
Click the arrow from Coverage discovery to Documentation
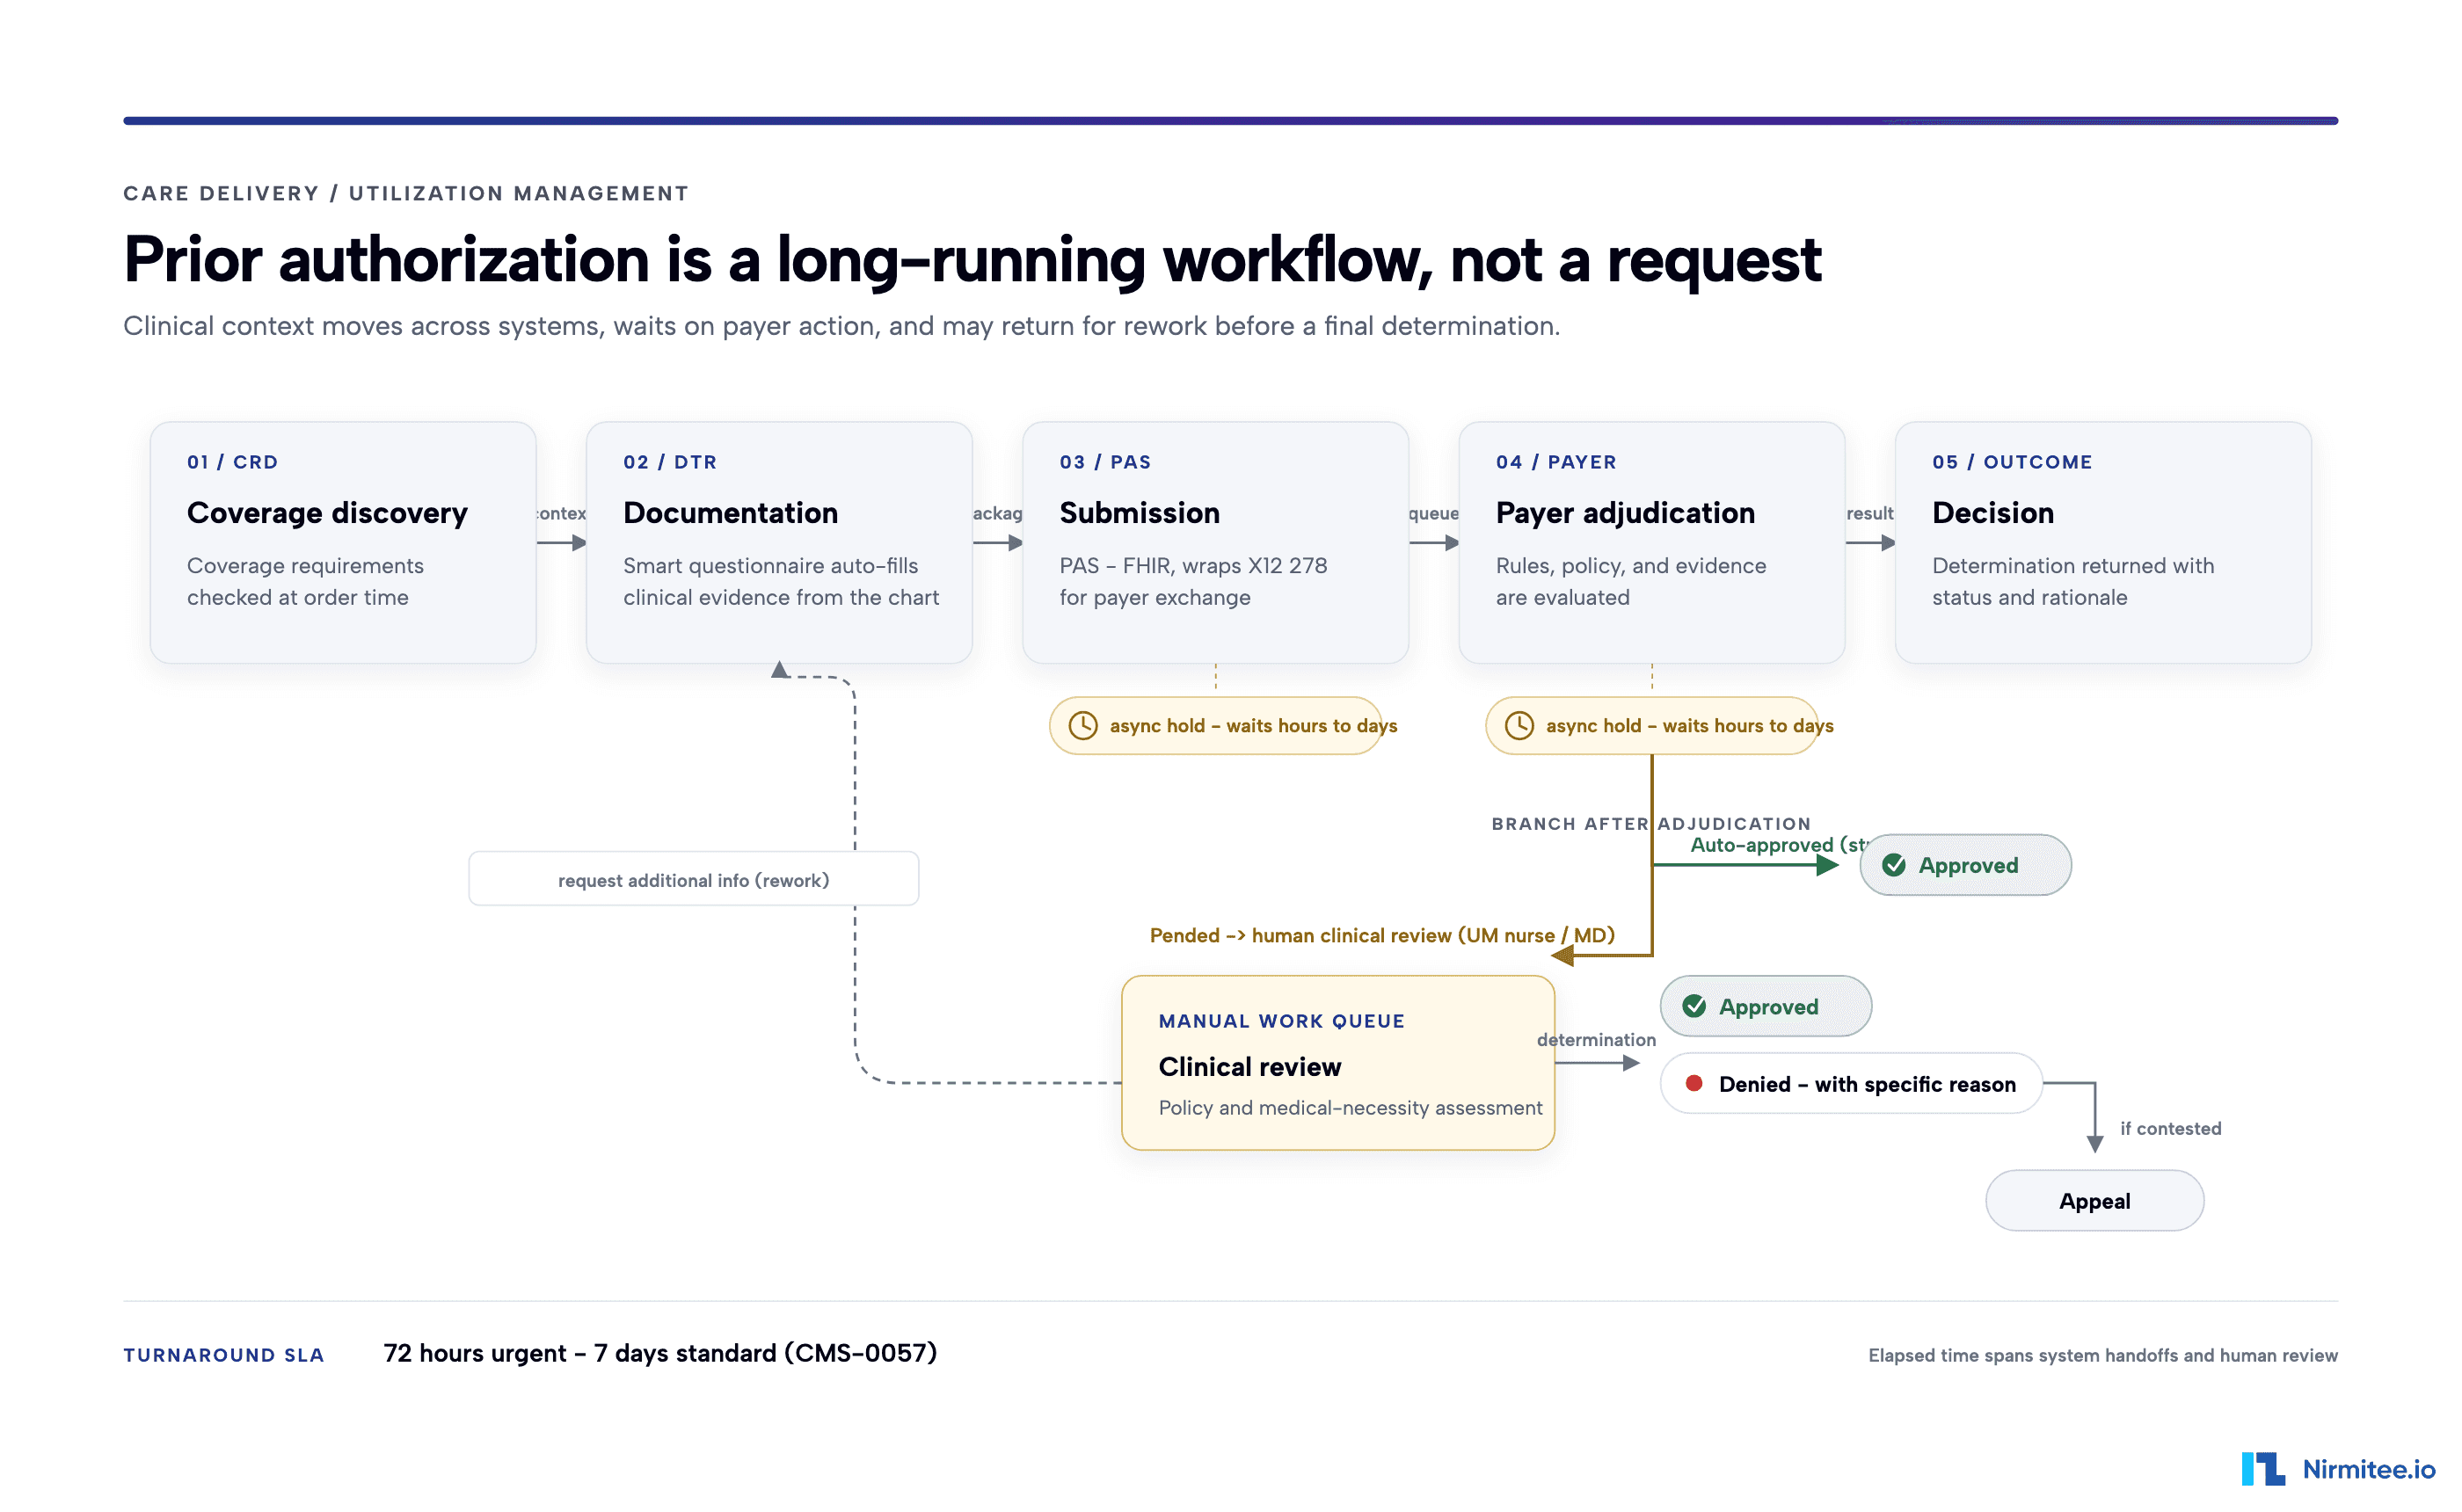[561, 543]
